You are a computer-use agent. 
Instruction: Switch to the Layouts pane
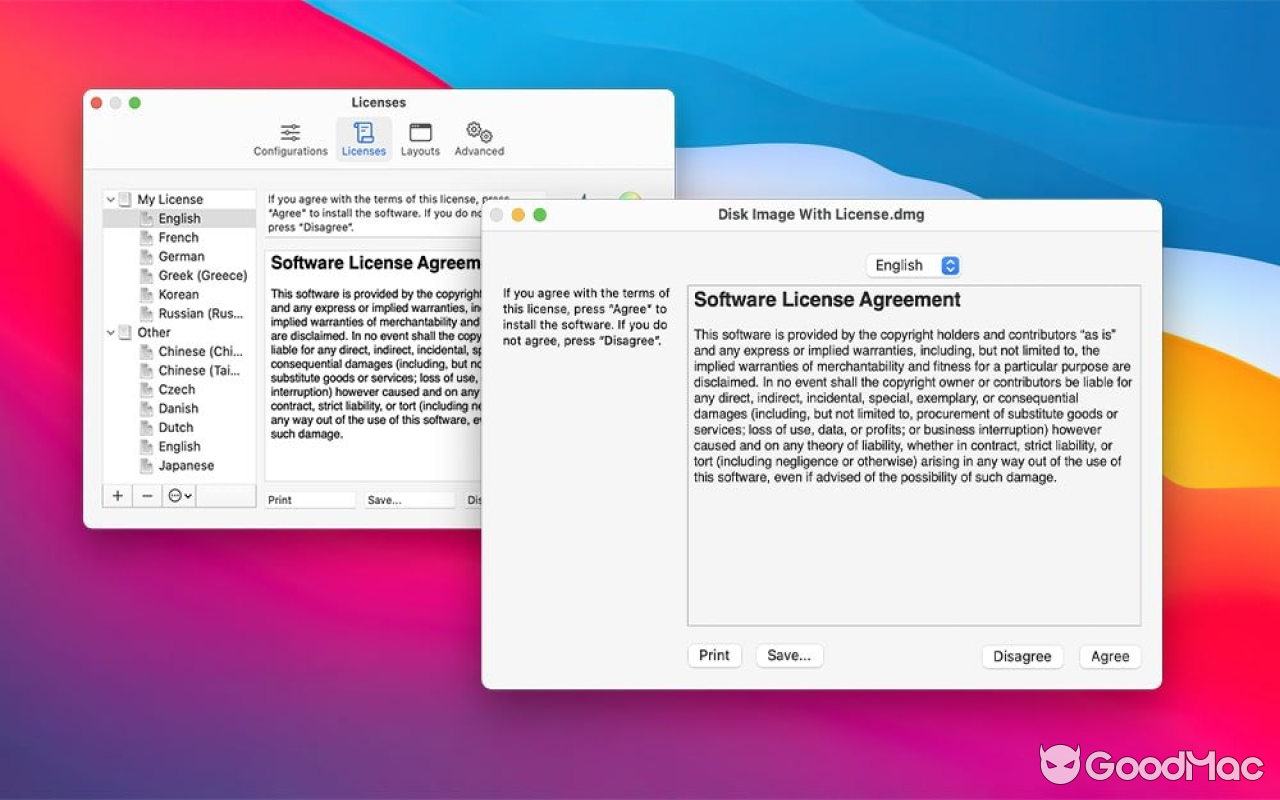(419, 138)
